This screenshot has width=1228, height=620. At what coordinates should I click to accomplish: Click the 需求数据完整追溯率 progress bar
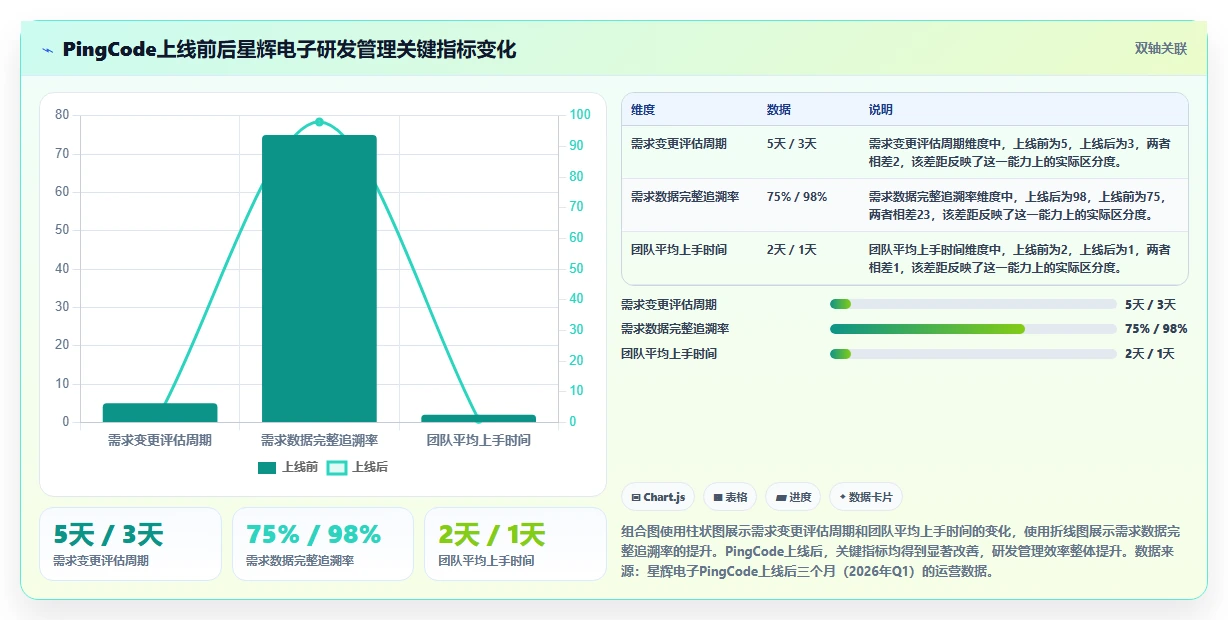click(x=973, y=329)
